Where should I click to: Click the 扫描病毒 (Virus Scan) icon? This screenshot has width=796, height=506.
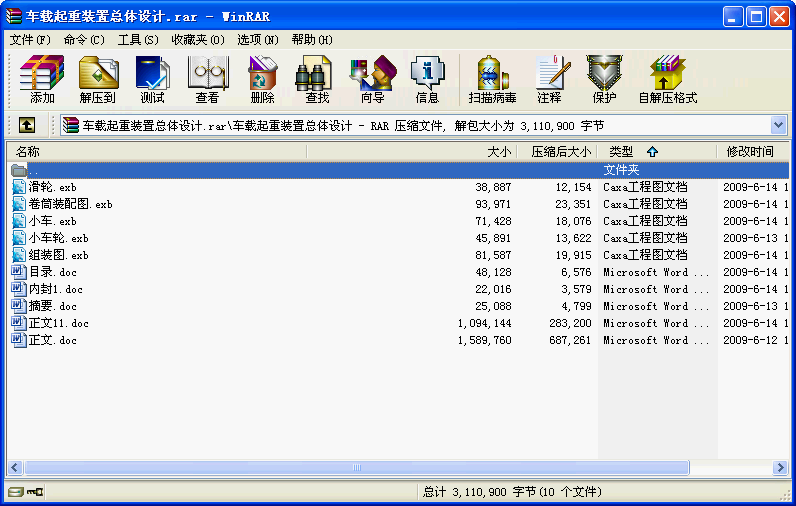point(492,79)
